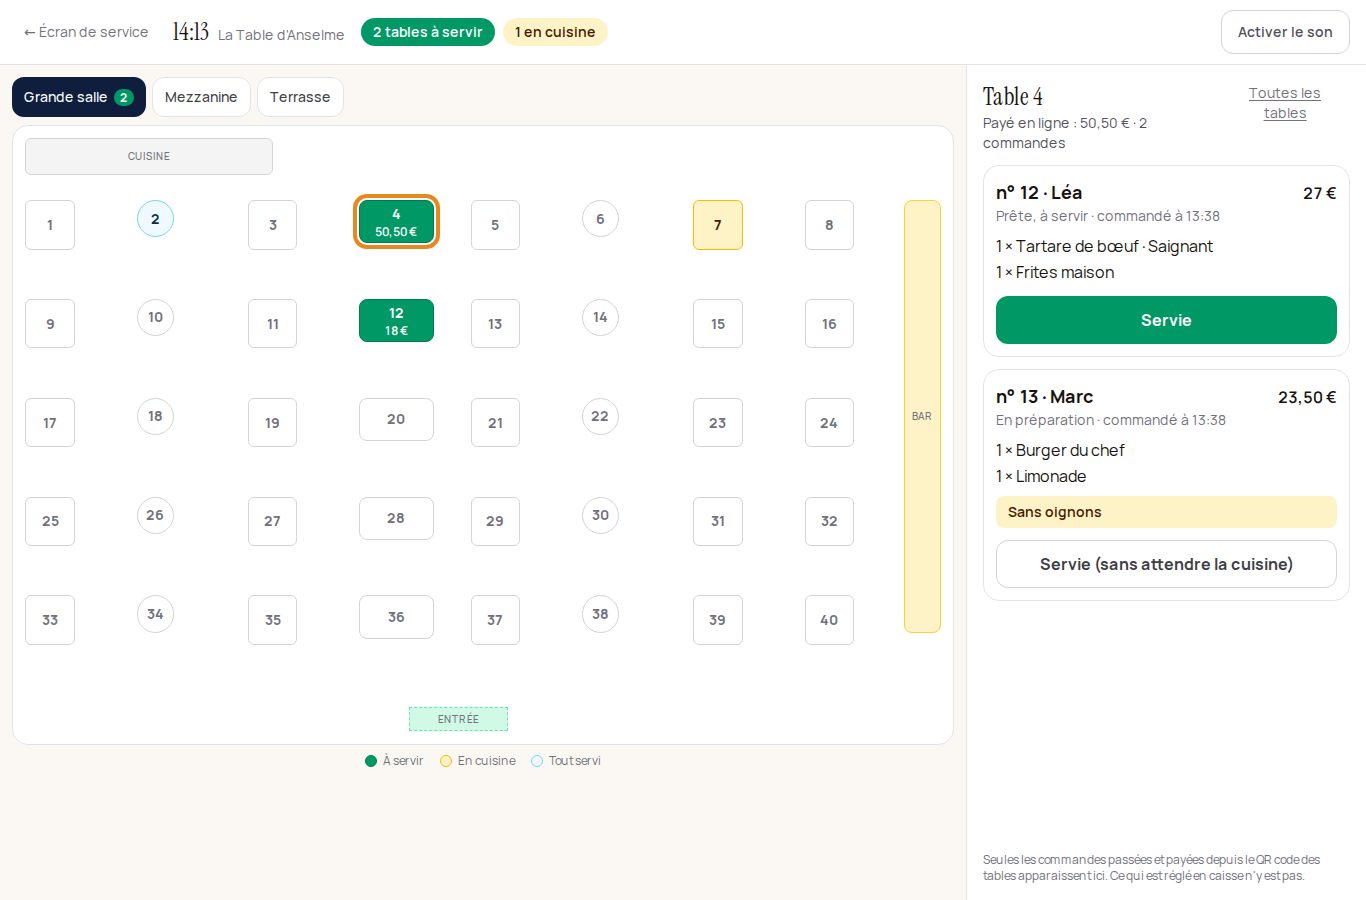The image size is (1366, 900).
Task: Select table 1
Action: click(x=50, y=225)
